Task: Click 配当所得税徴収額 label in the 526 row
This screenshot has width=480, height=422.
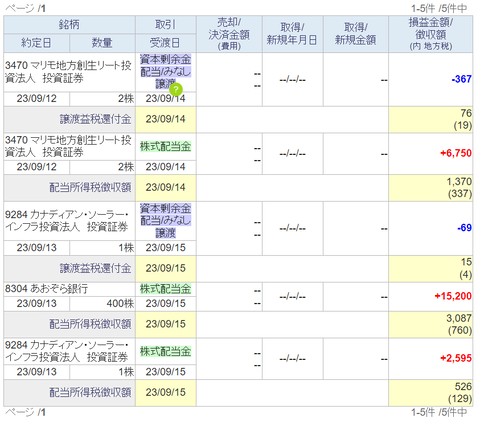Action: [x=90, y=392]
